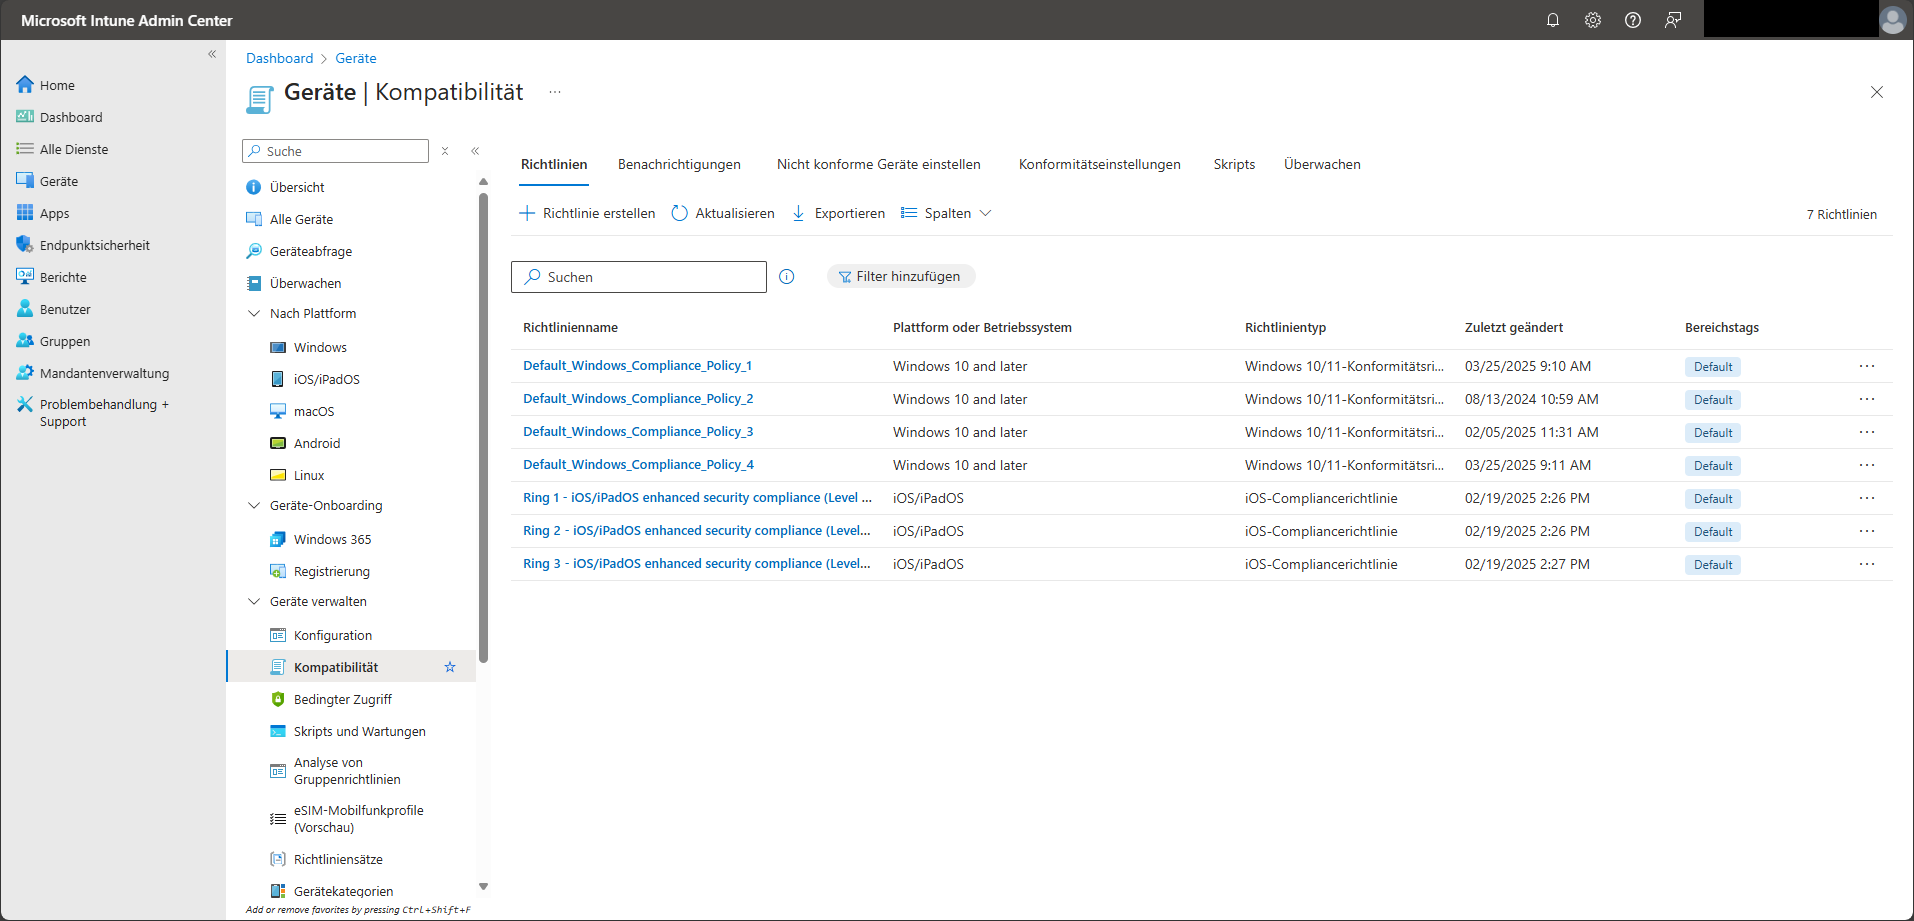
Task: Go to Home in left navigation
Action: [x=57, y=85]
